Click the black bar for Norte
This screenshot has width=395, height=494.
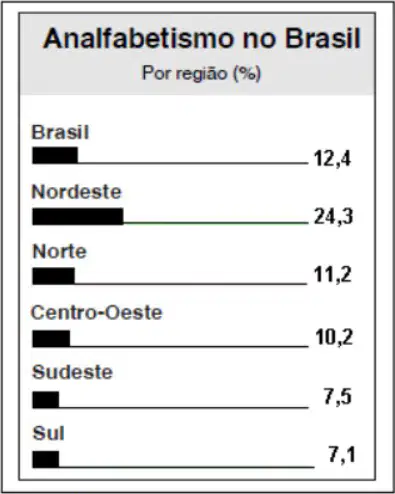[x=54, y=276]
